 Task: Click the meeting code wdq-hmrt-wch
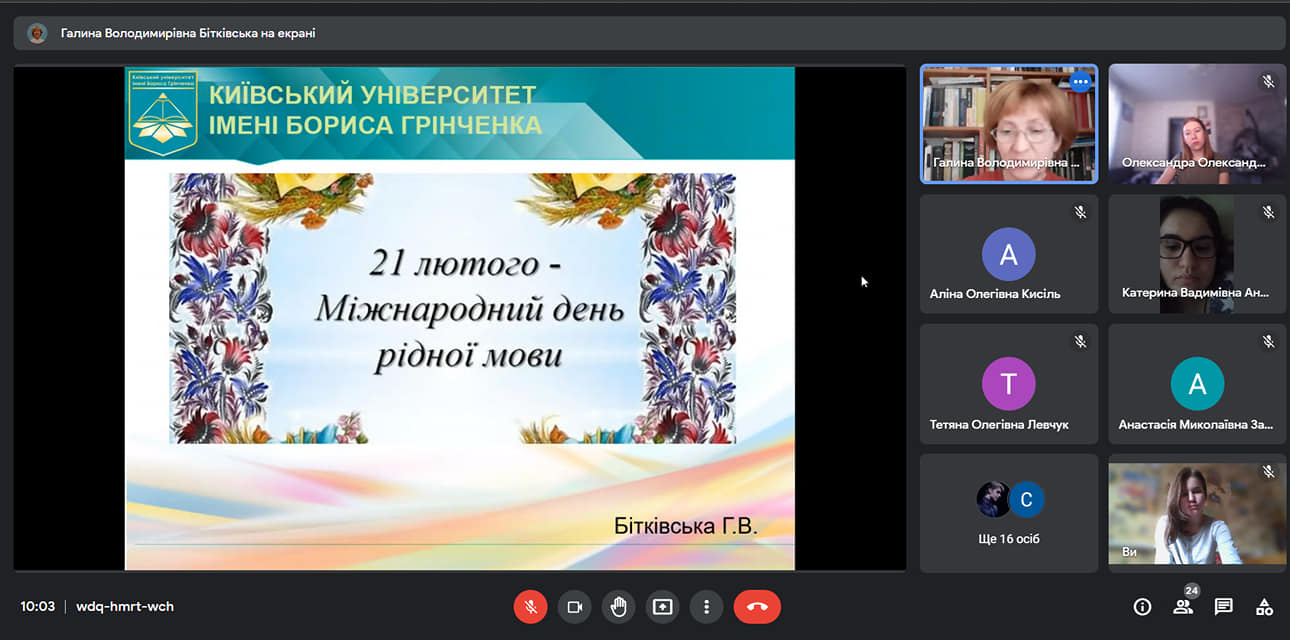tap(125, 606)
